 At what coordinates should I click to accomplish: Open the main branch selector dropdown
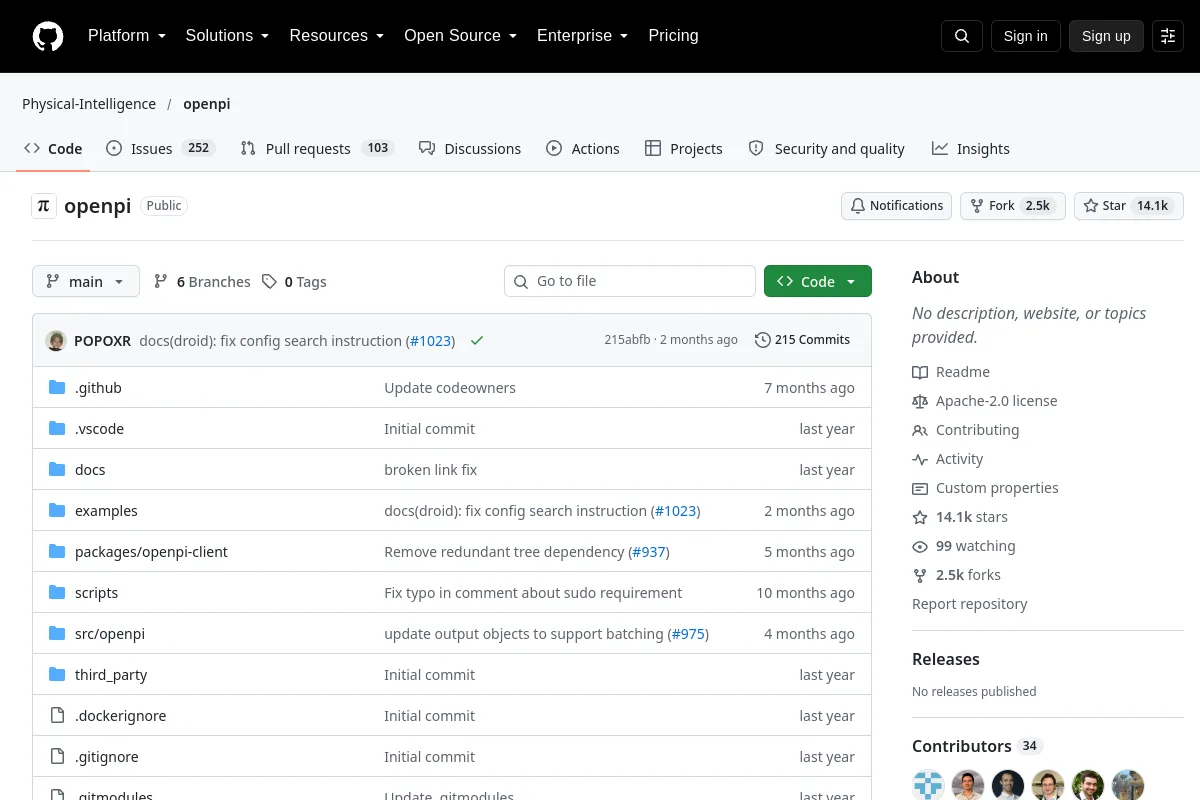(86, 282)
